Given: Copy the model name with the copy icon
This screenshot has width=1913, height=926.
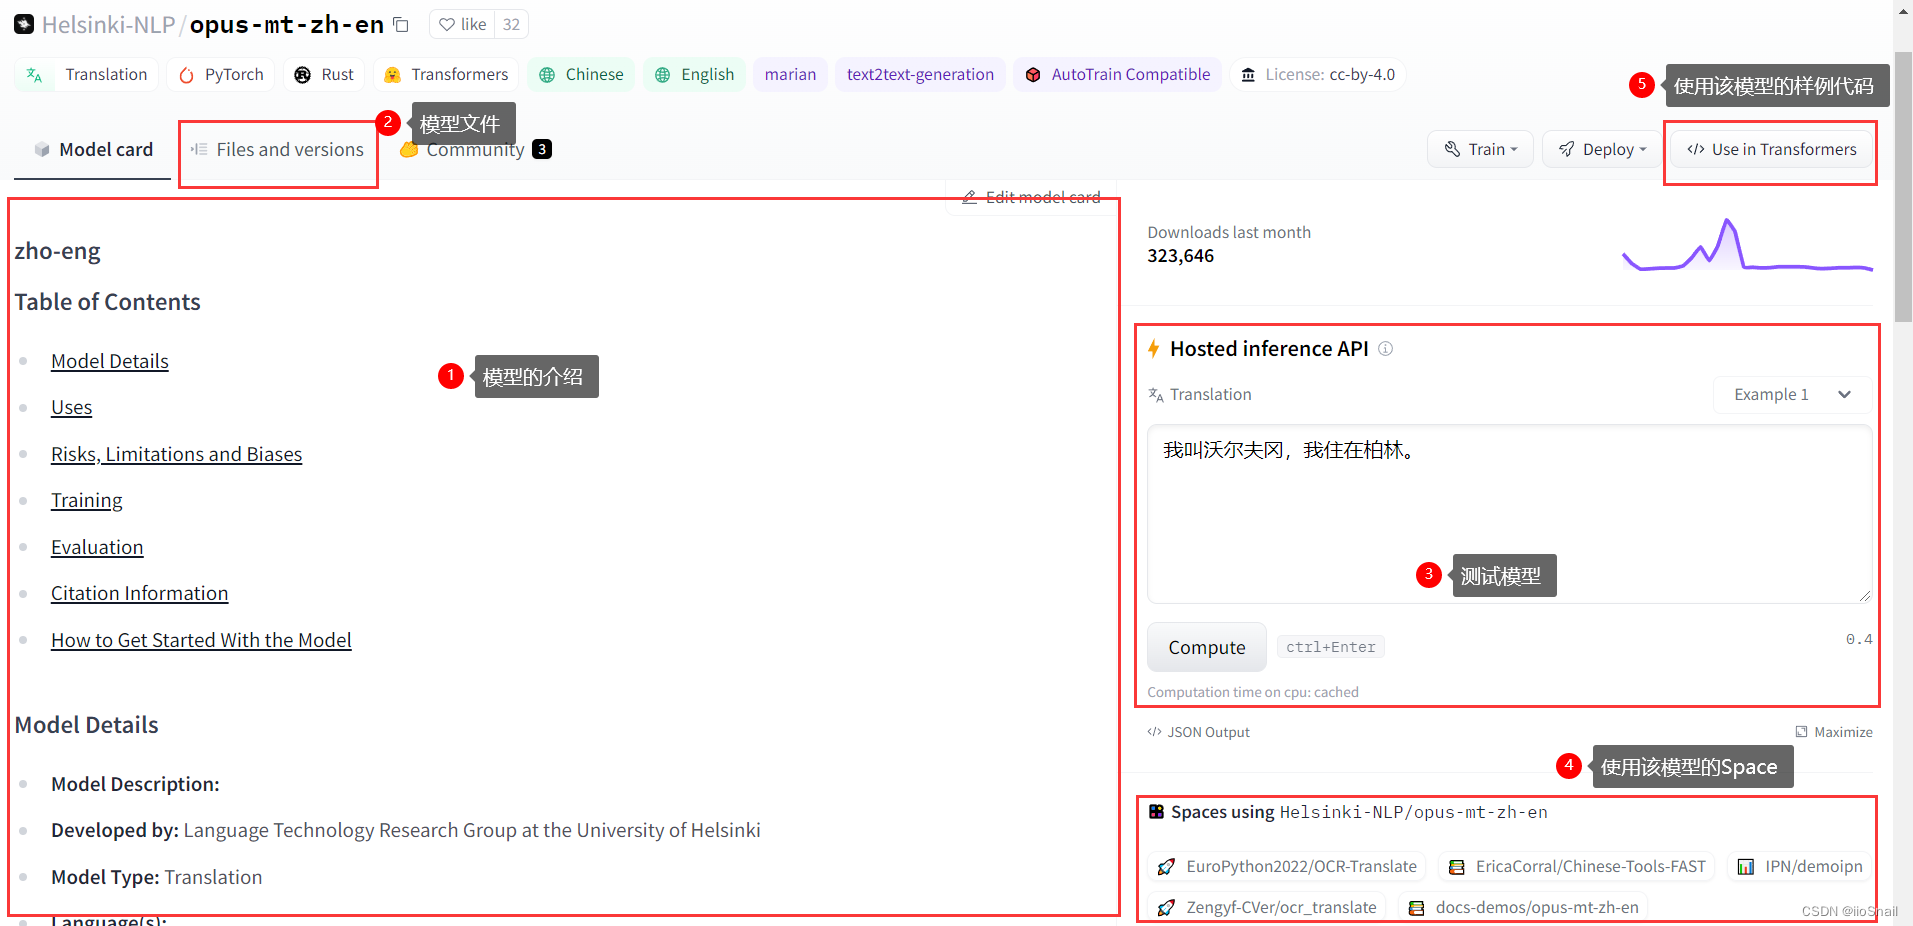Looking at the screenshot, I should pyautogui.click(x=401, y=25).
